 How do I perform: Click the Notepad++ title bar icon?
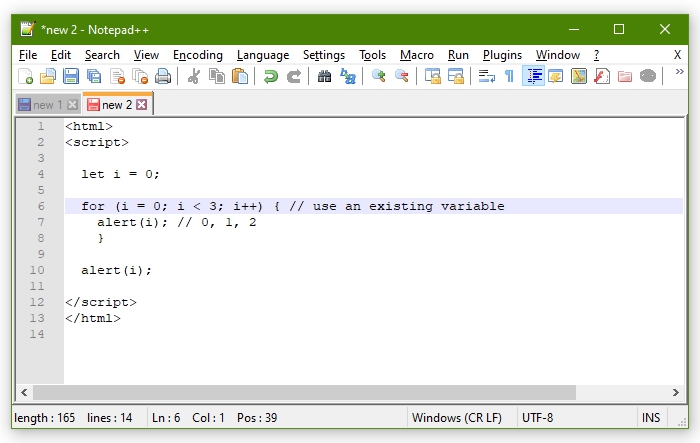28,29
